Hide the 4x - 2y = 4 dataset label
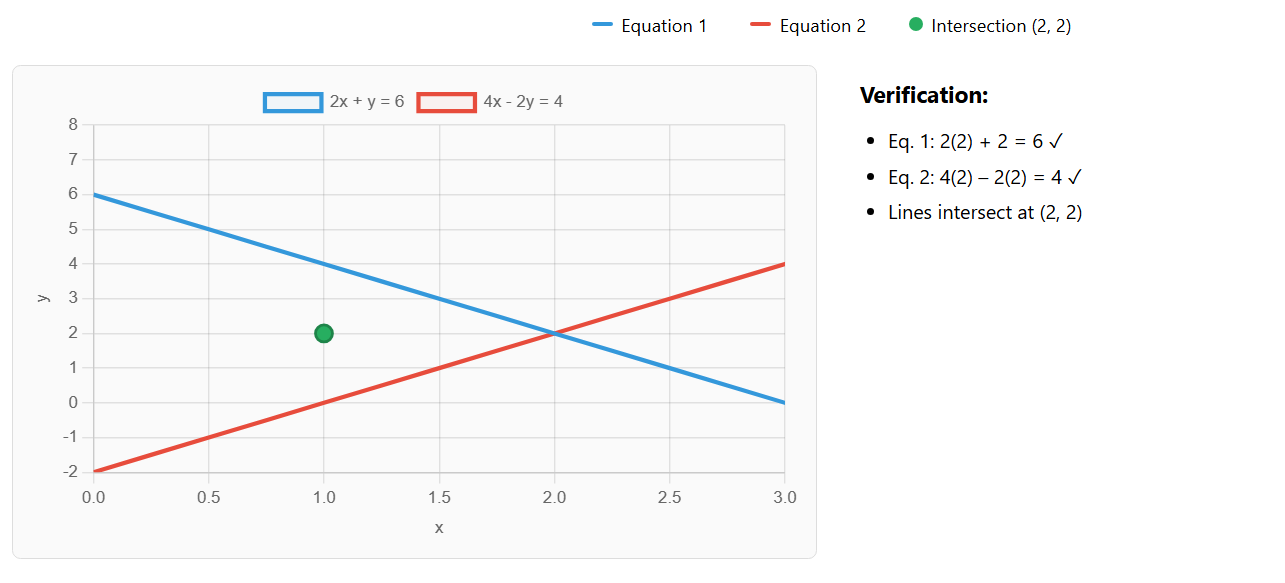The height and width of the screenshot is (583, 1285). click(x=523, y=102)
